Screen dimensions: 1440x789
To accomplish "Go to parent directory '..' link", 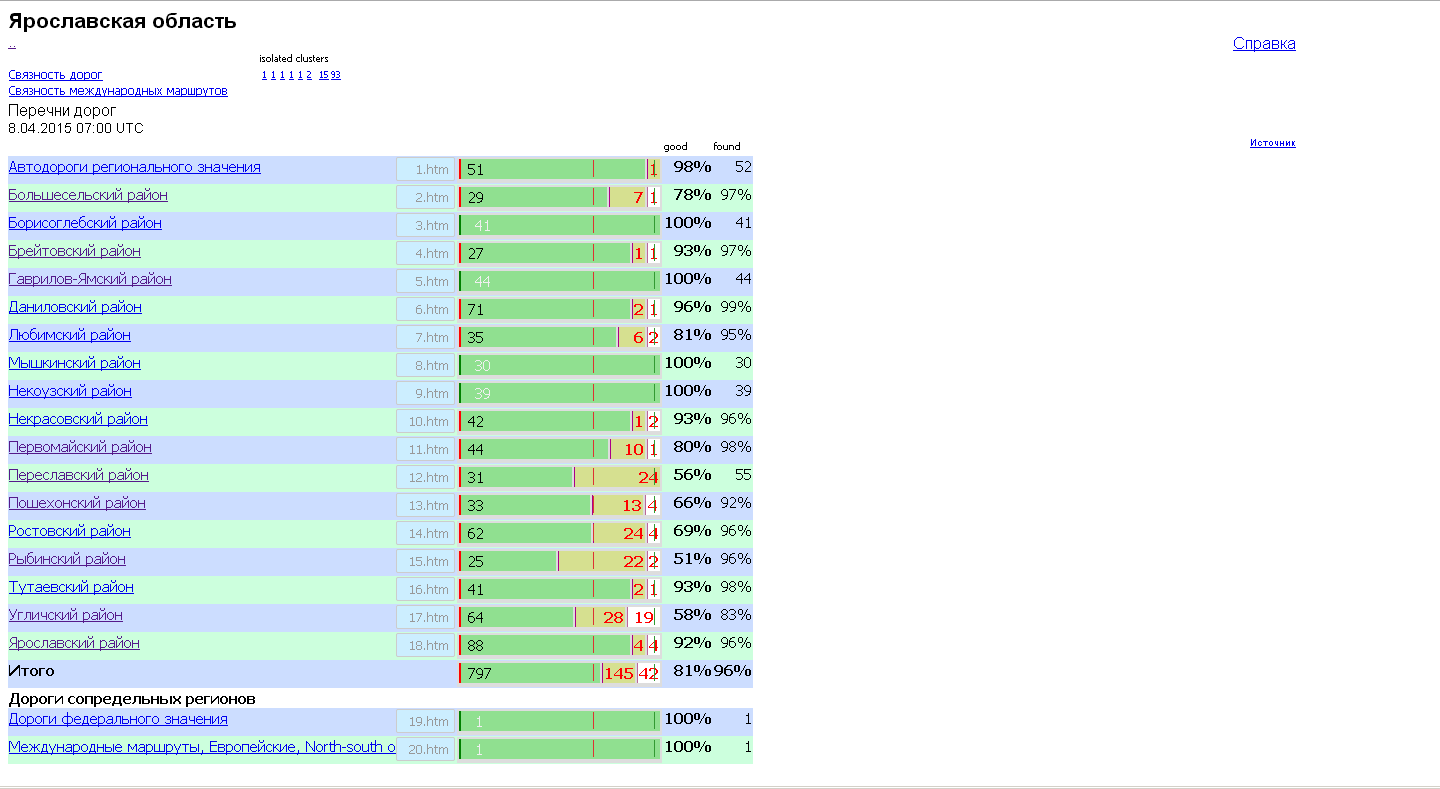I will coord(12,44).
